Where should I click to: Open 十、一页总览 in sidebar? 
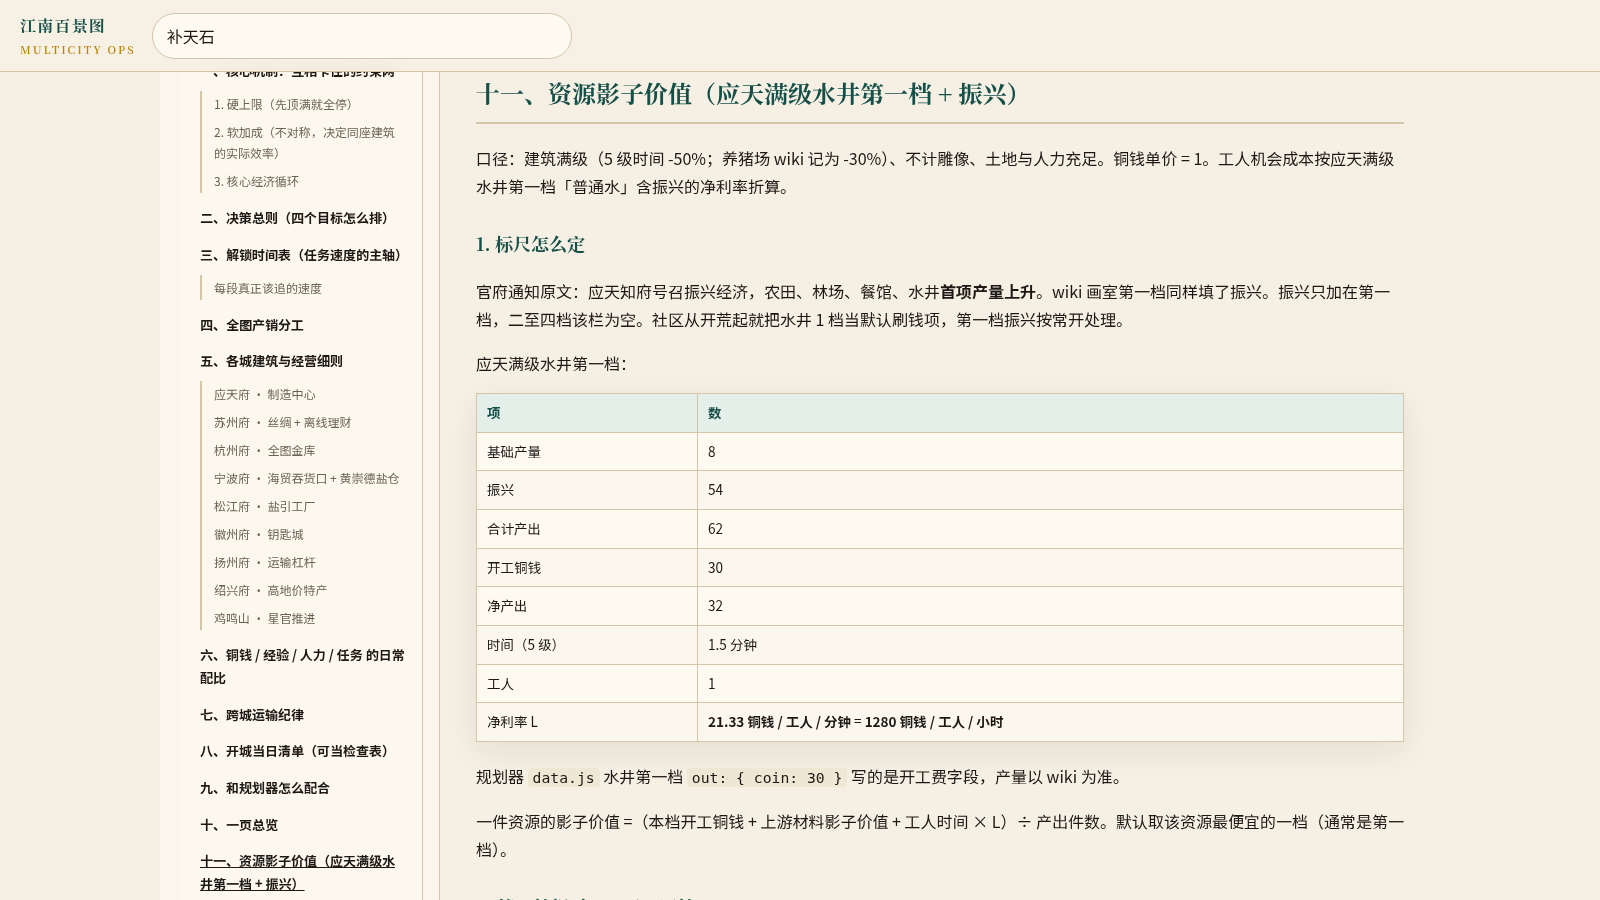tap(239, 825)
